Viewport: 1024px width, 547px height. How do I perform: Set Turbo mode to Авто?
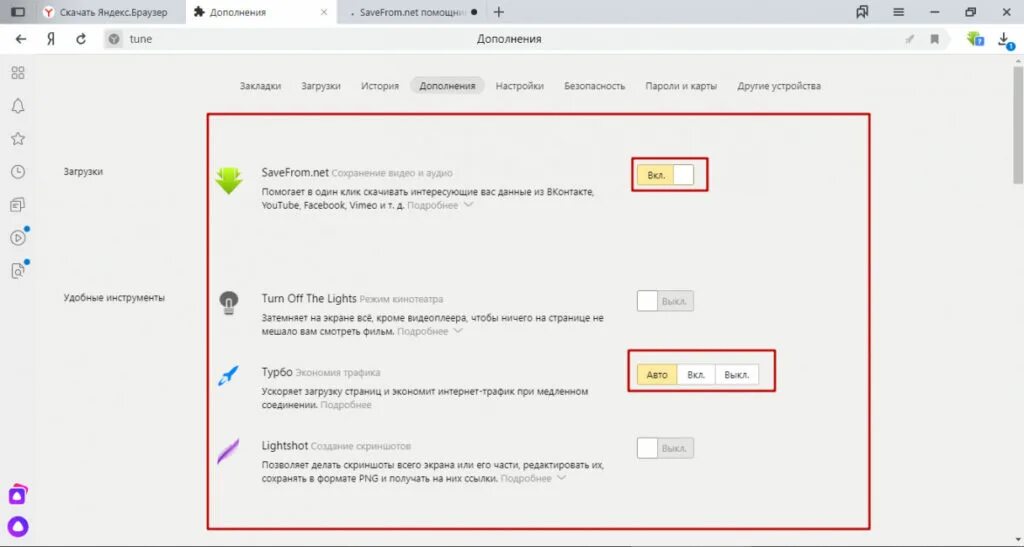(x=657, y=375)
